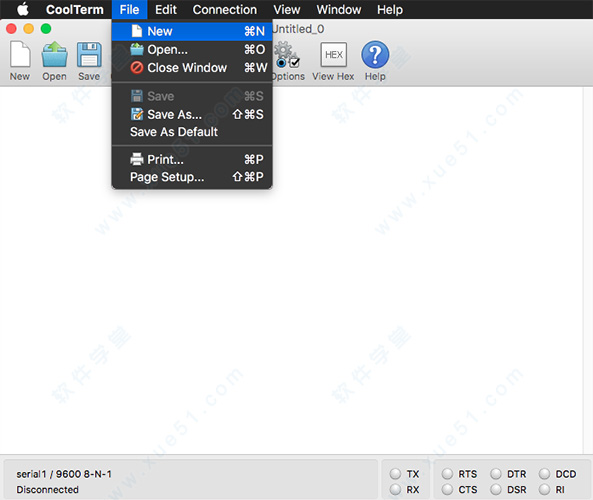Click the RX indicator light
This screenshot has height=500, width=593.
(x=396, y=489)
